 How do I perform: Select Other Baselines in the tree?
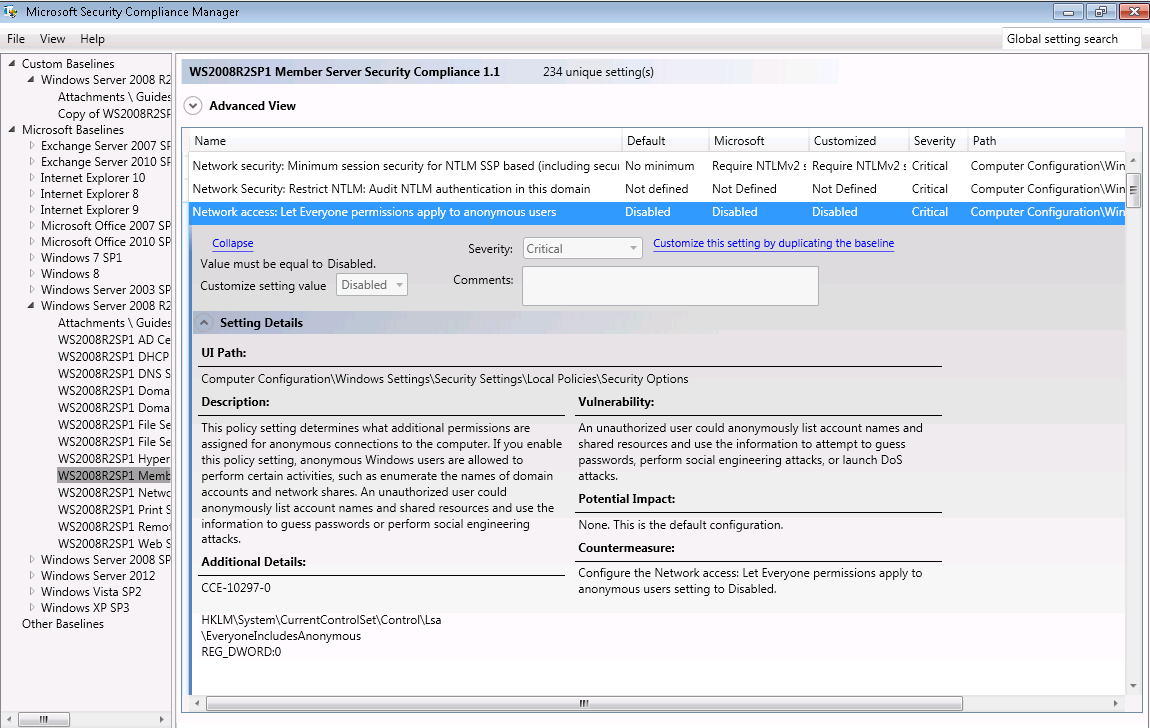[x=62, y=624]
